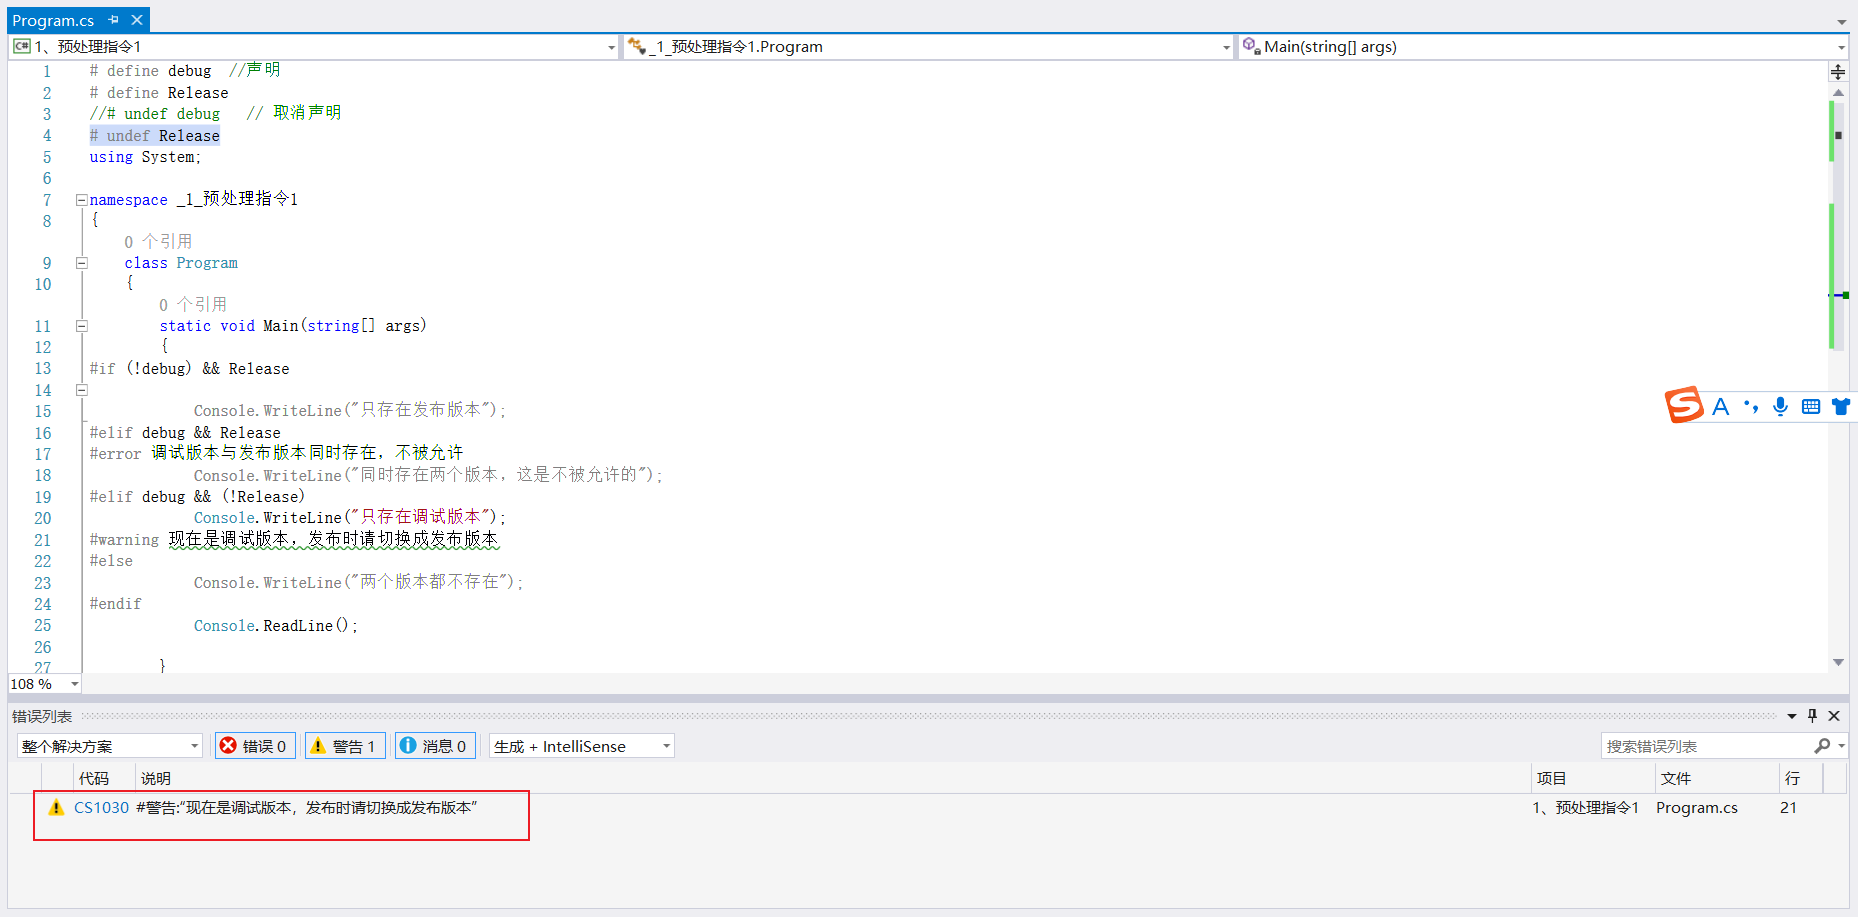
Task: Pin the Program.cs tab
Action: pyautogui.click(x=113, y=20)
